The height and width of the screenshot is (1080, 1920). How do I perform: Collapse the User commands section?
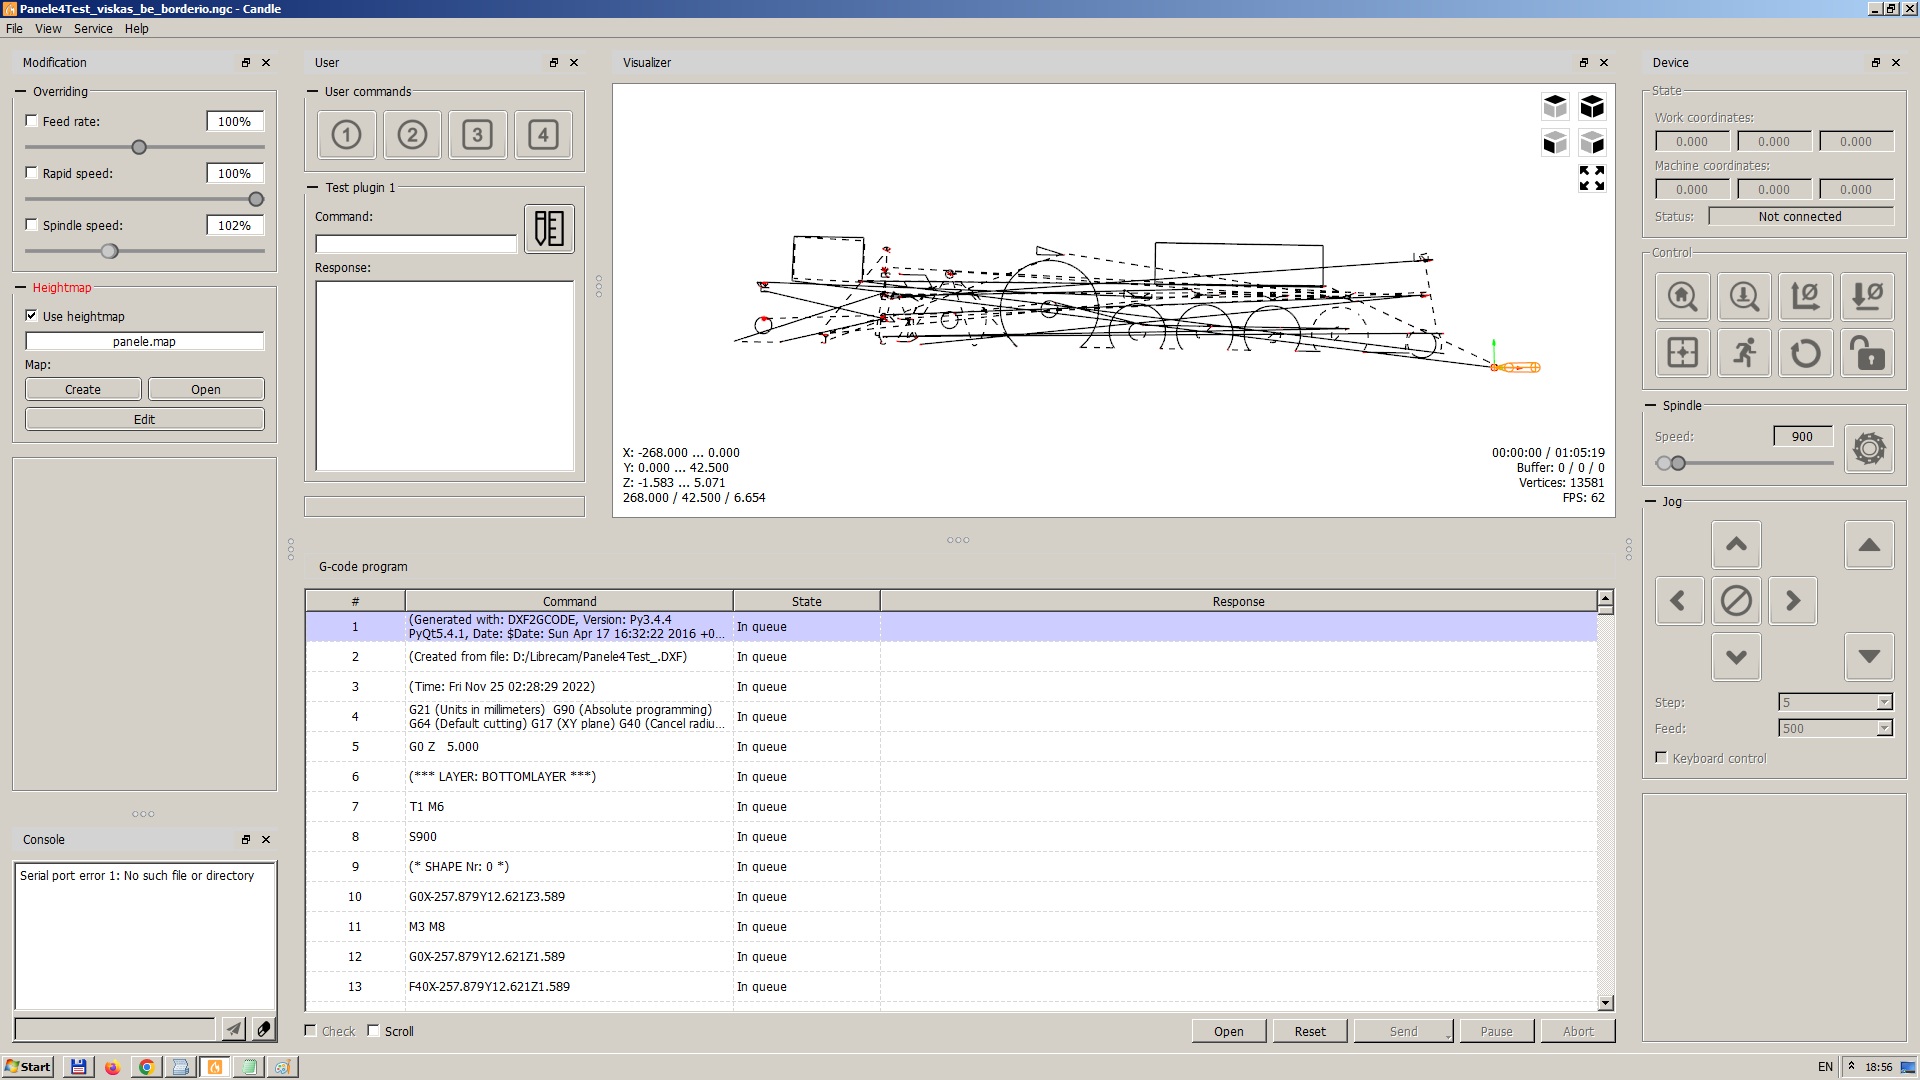tap(312, 91)
